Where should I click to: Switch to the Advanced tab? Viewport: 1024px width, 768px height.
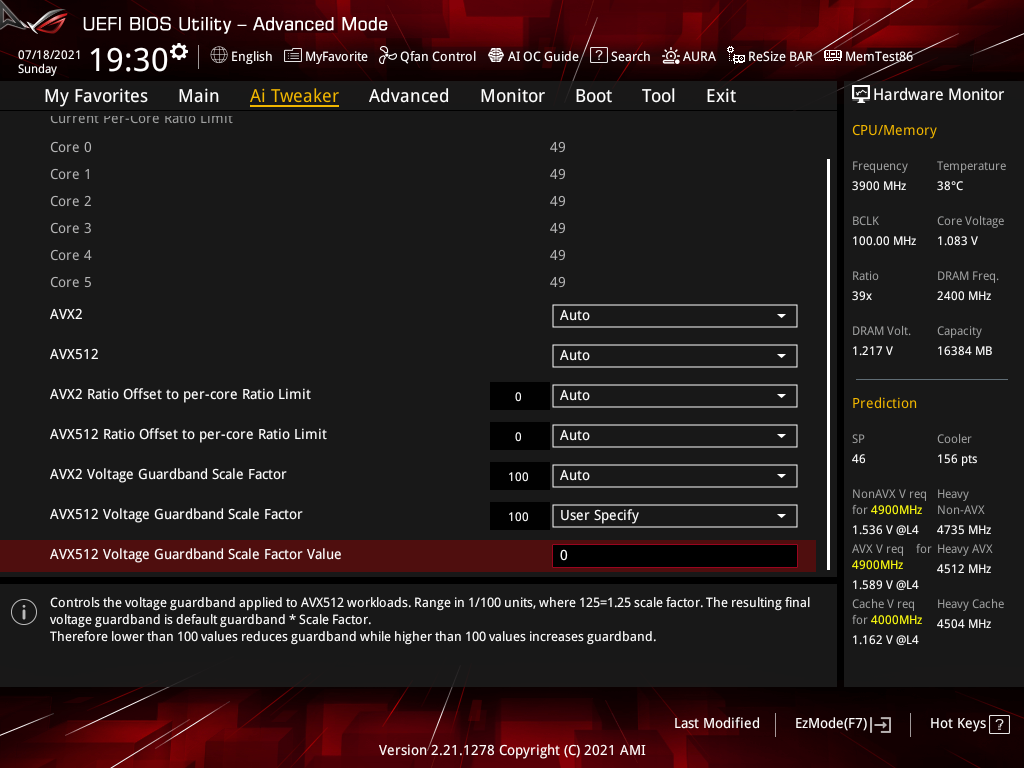tap(409, 95)
